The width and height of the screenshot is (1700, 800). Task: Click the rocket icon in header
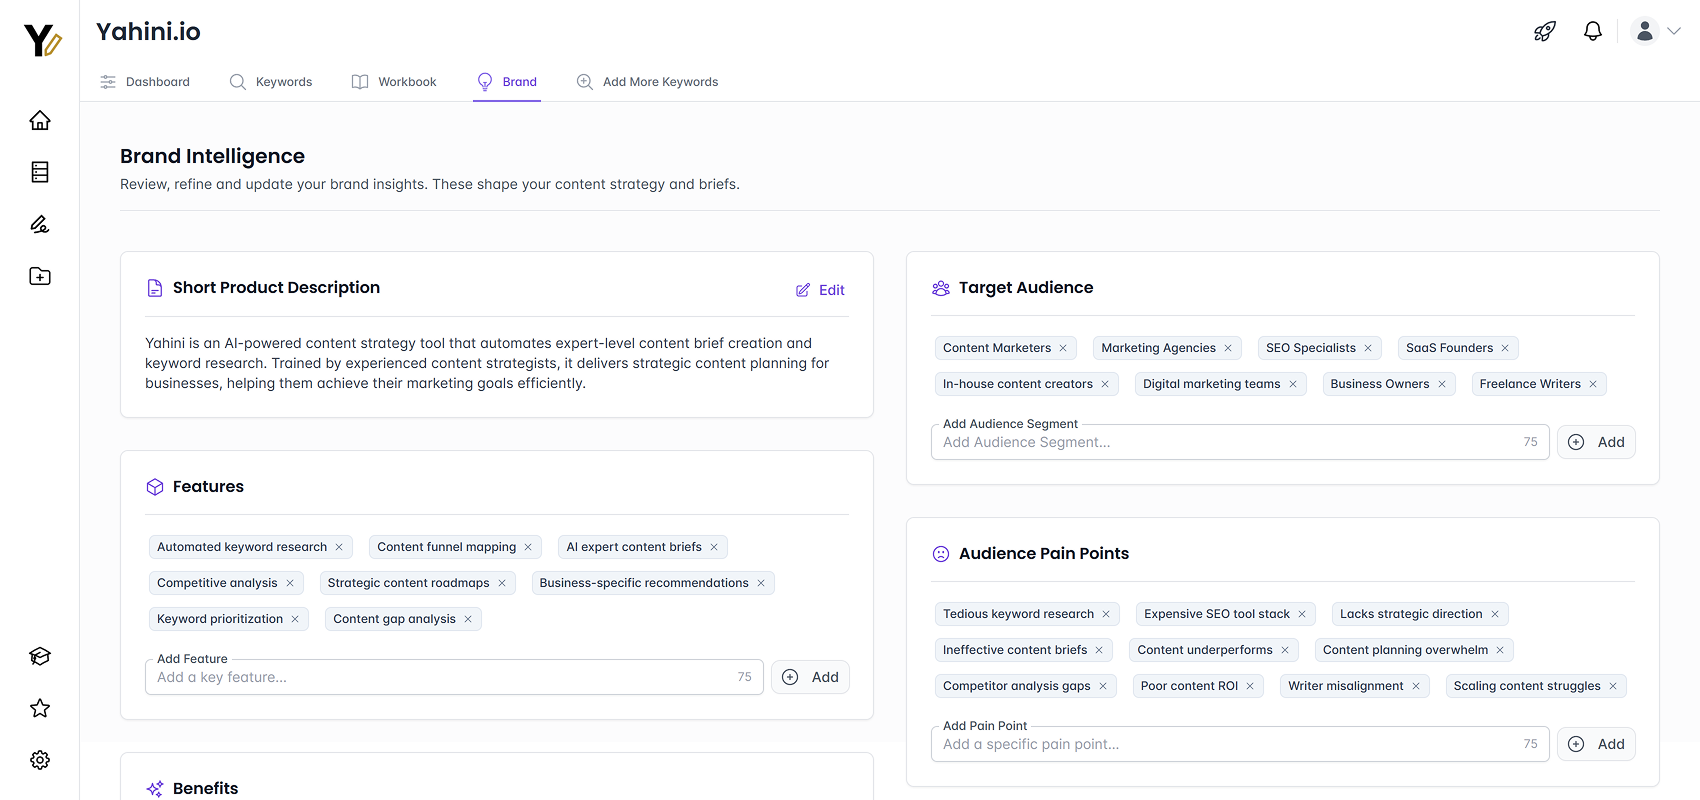(1545, 31)
